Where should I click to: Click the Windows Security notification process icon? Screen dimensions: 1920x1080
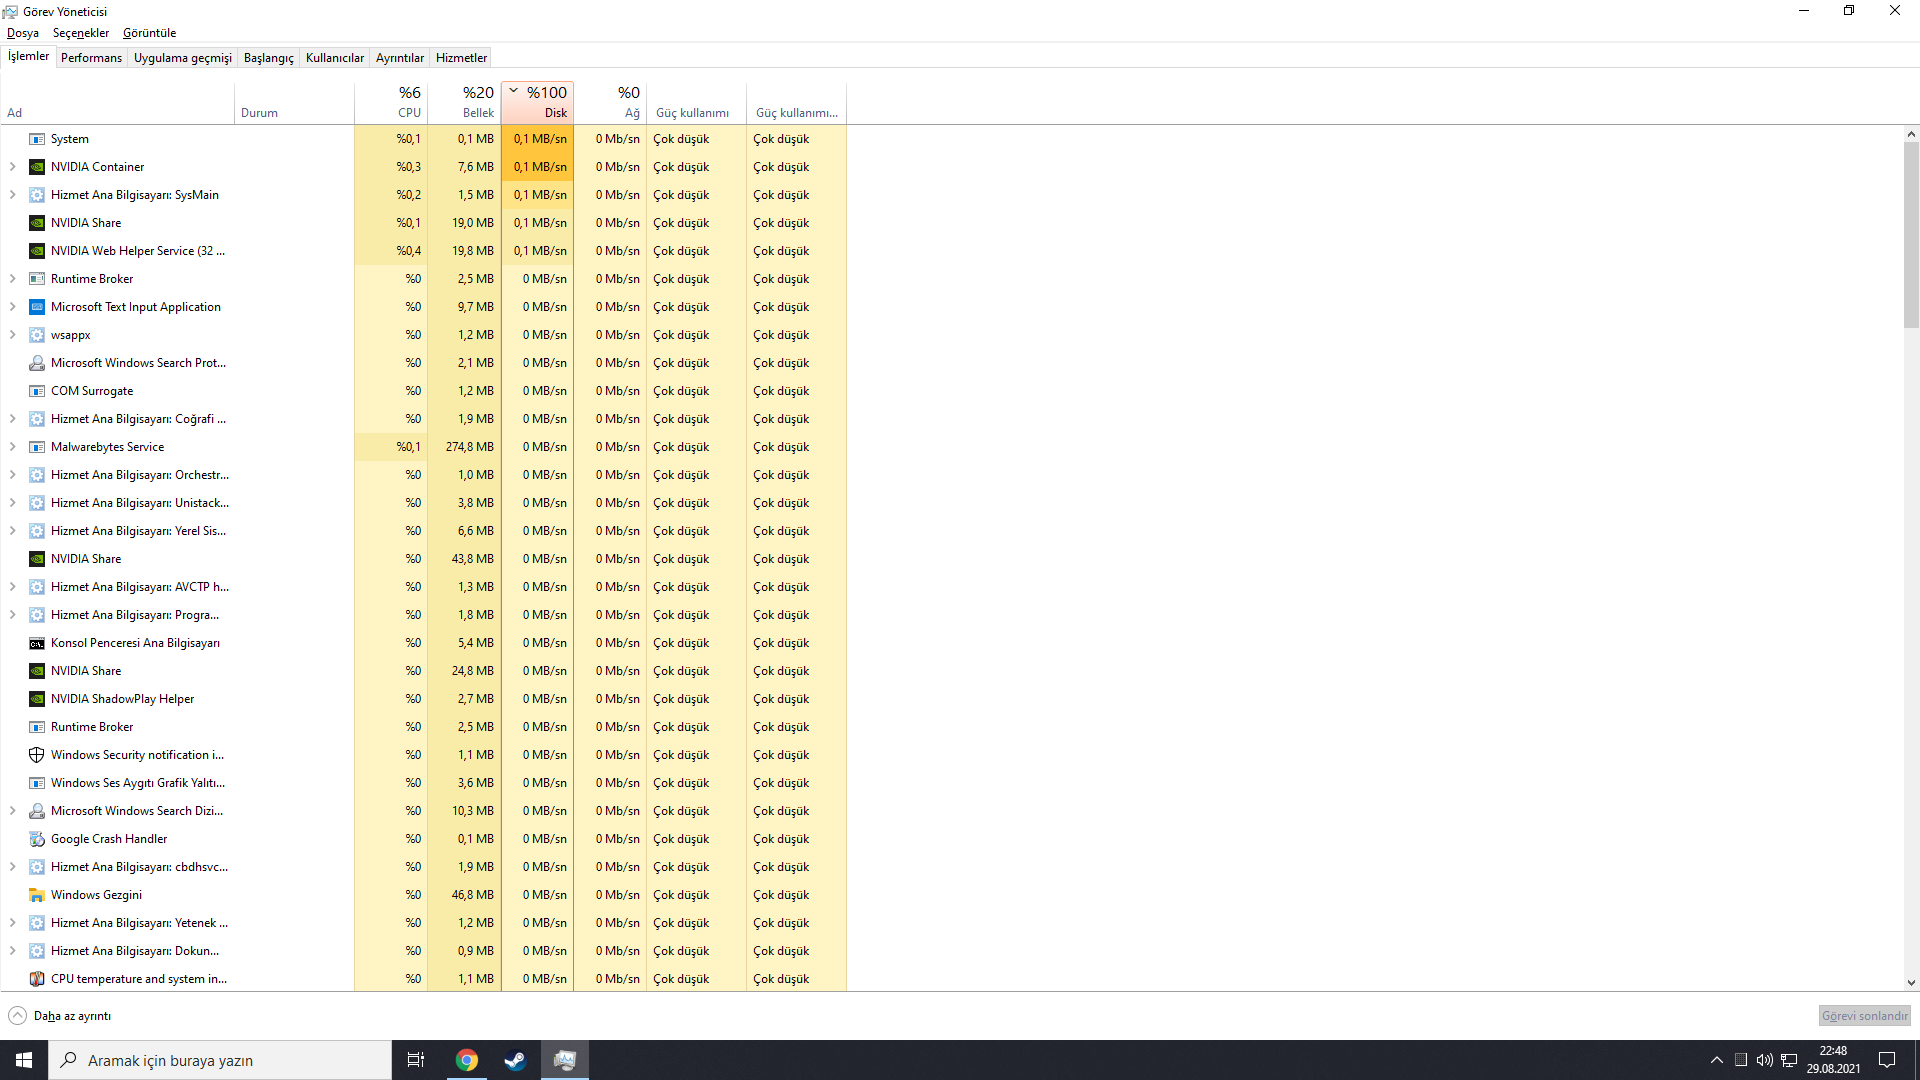click(x=37, y=755)
